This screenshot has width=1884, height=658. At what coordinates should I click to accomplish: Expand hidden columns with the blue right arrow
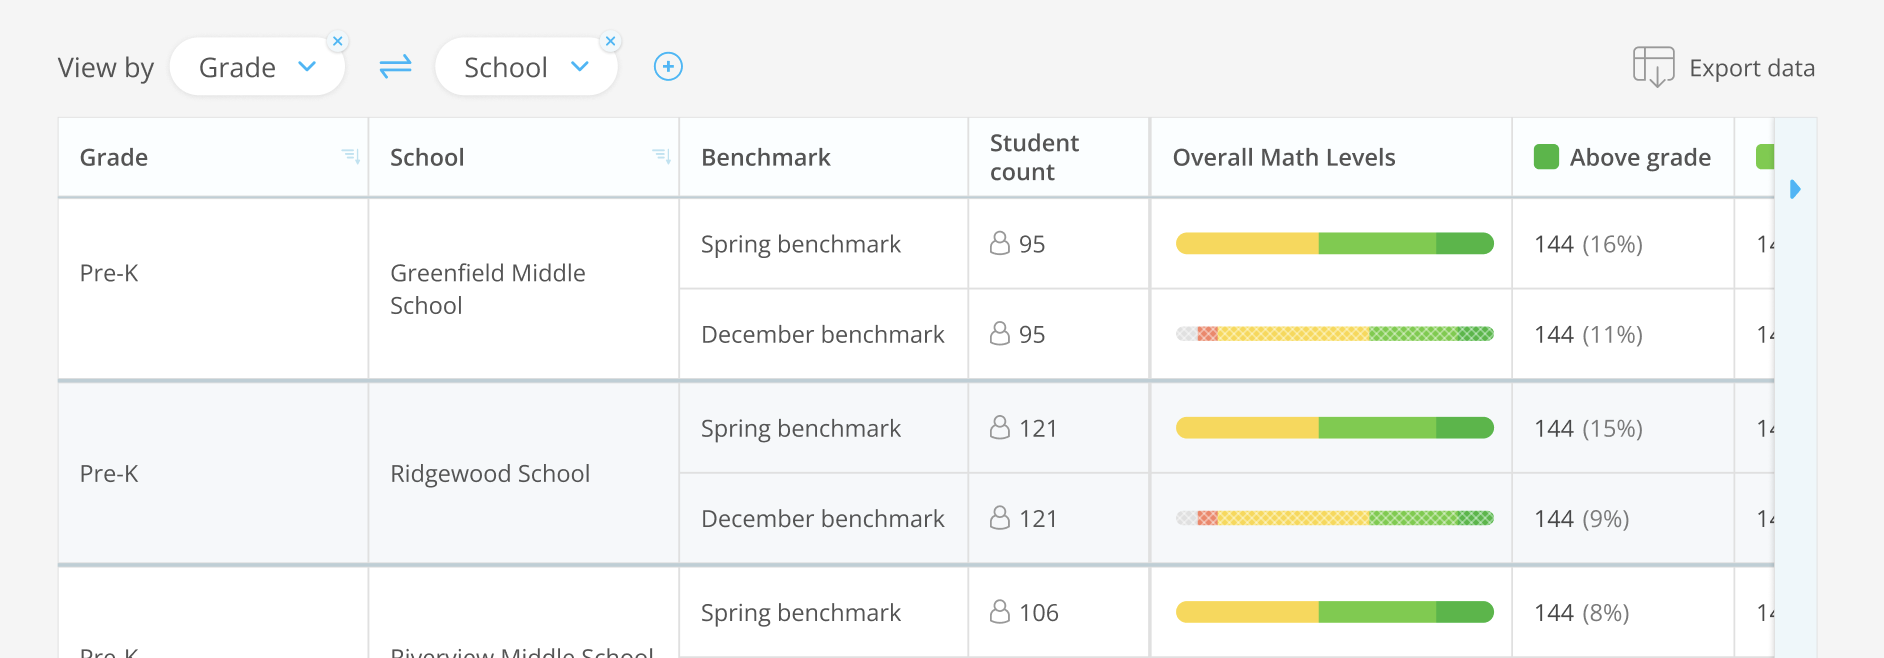pos(1795,189)
